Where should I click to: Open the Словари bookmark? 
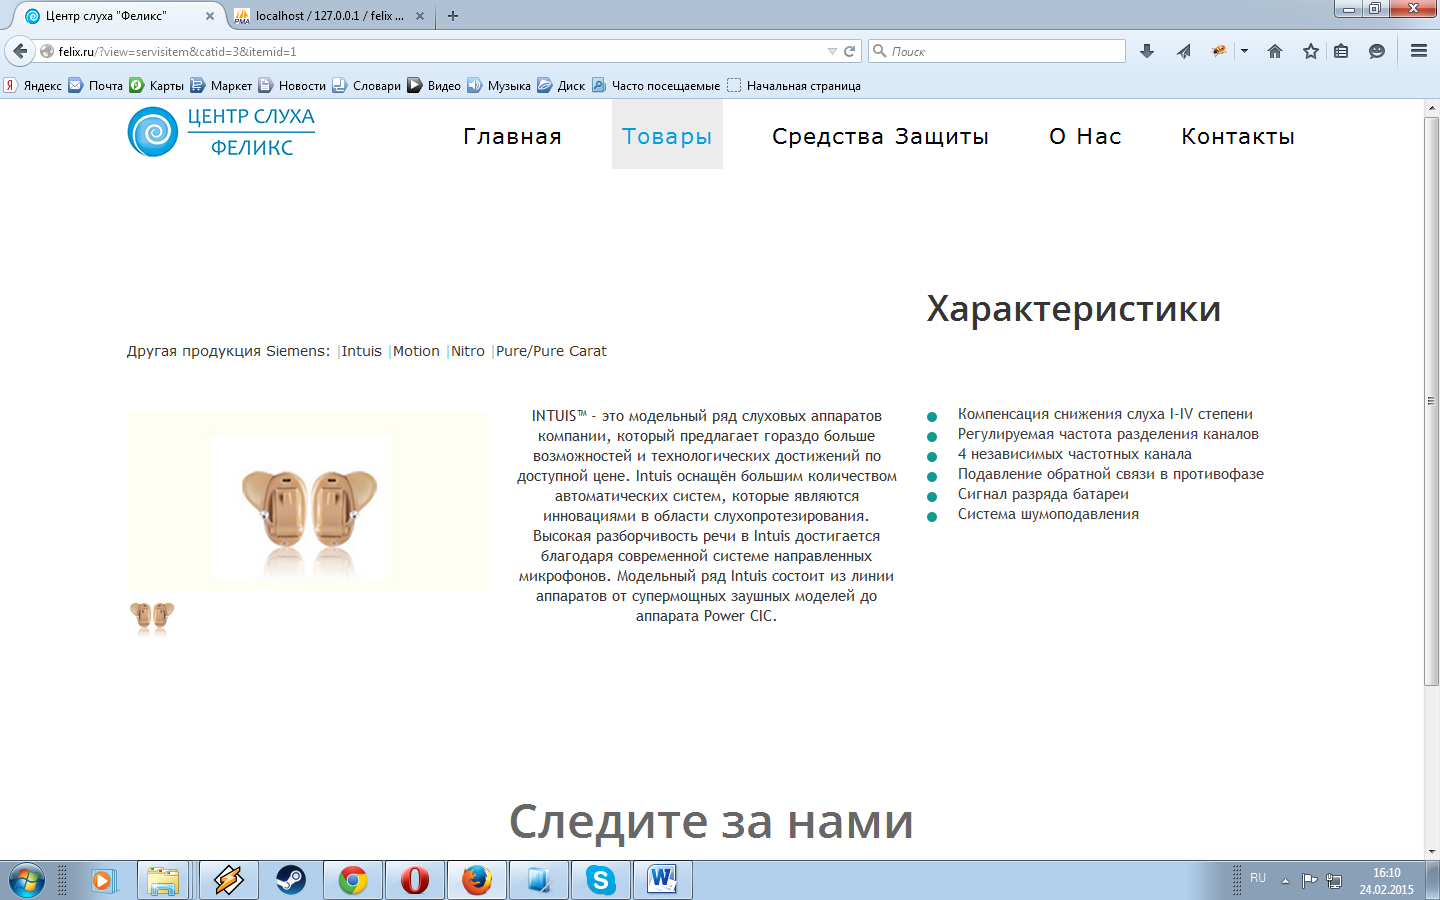(366, 86)
